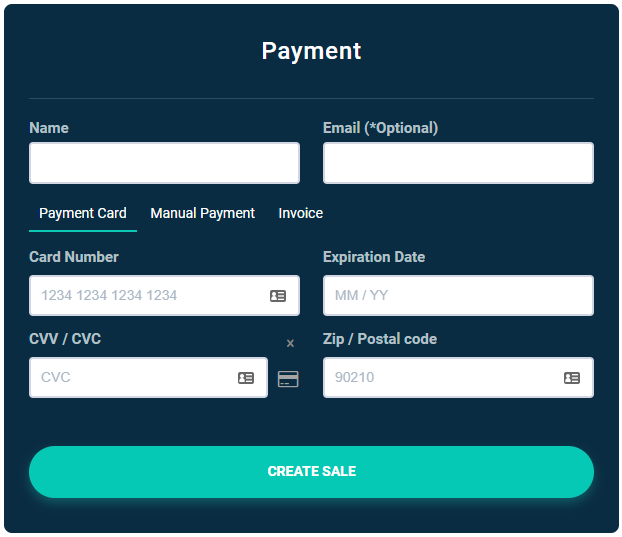622x537 pixels.
Task: Click the autofill icon in Card Number field
Action: [x=278, y=296]
